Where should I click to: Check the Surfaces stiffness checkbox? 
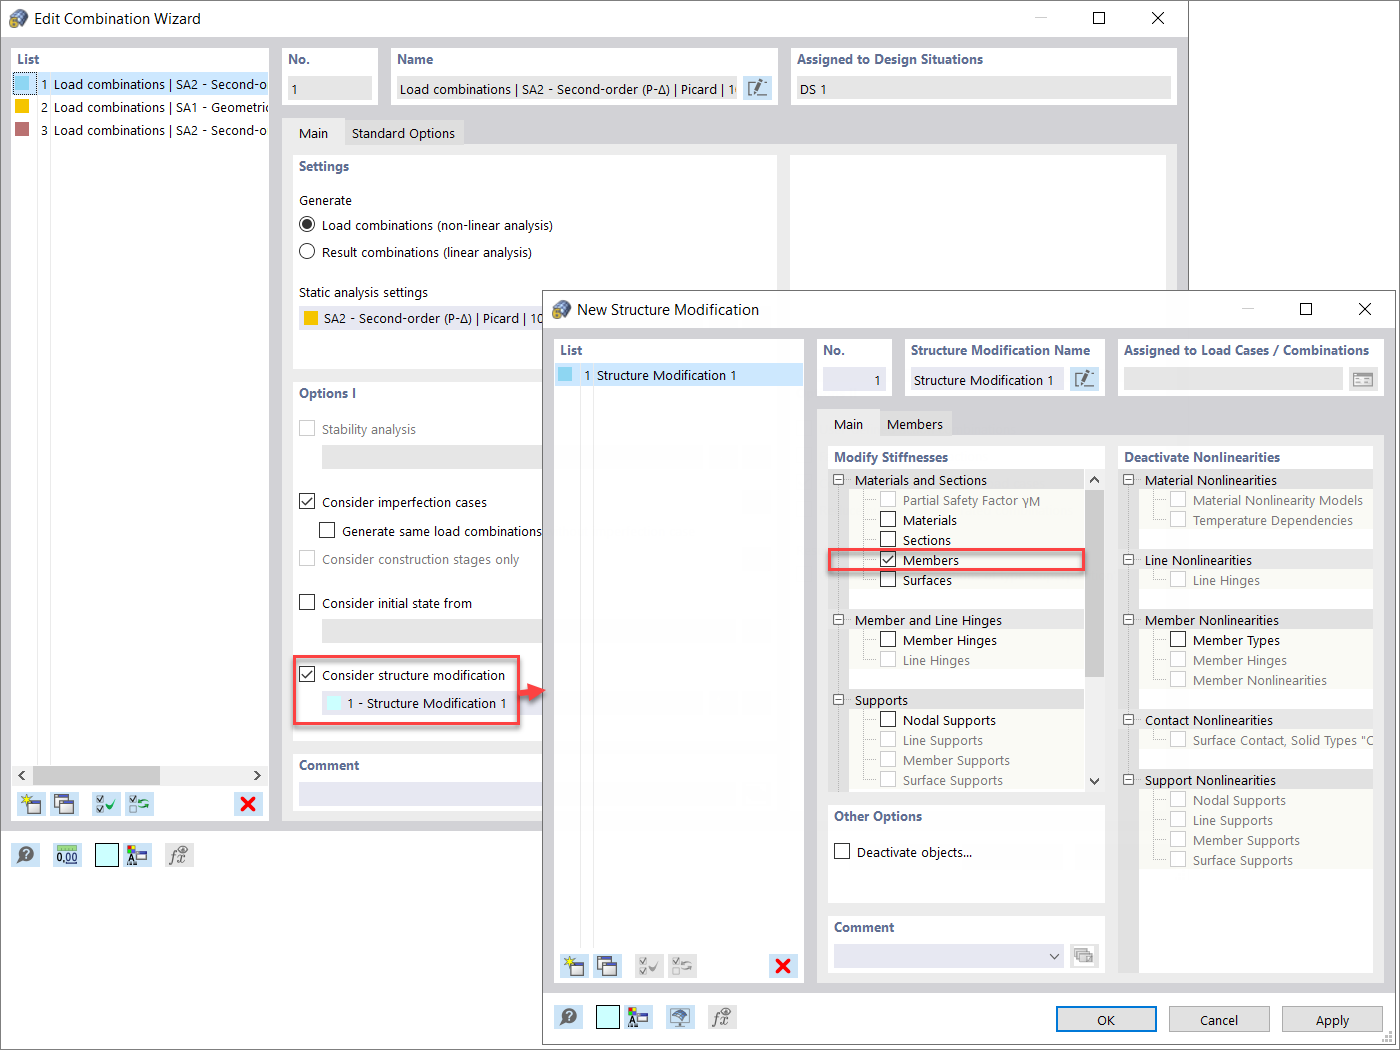click(x=888, y=579)
